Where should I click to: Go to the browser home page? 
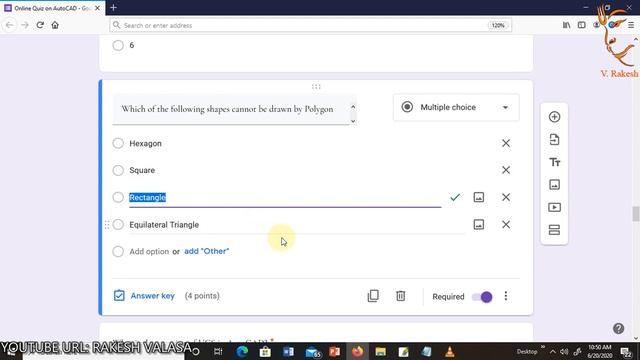(55, 25)
